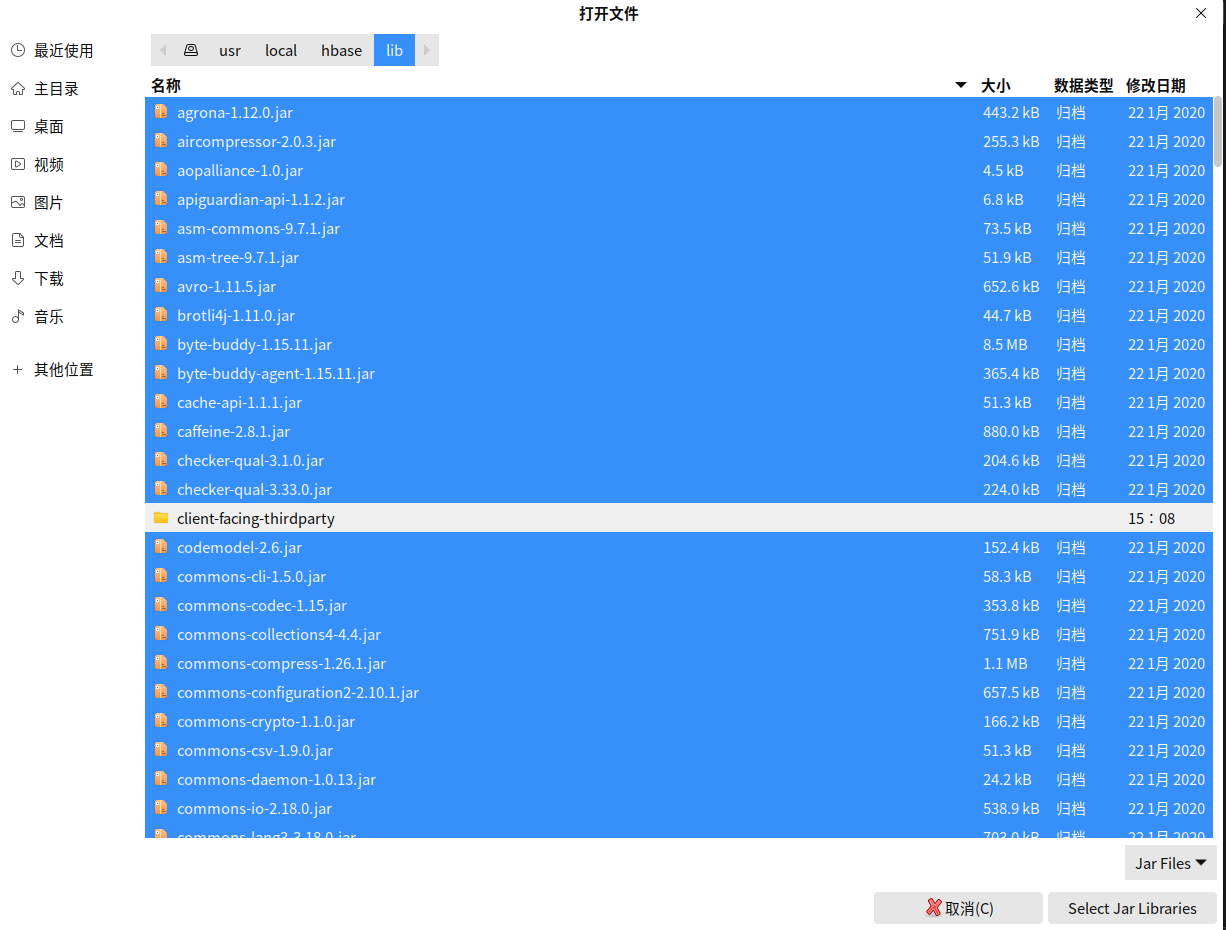Click the plus icon for Other Locations
The height and width of the screenshot is (930, 1226).
(17, 369)
